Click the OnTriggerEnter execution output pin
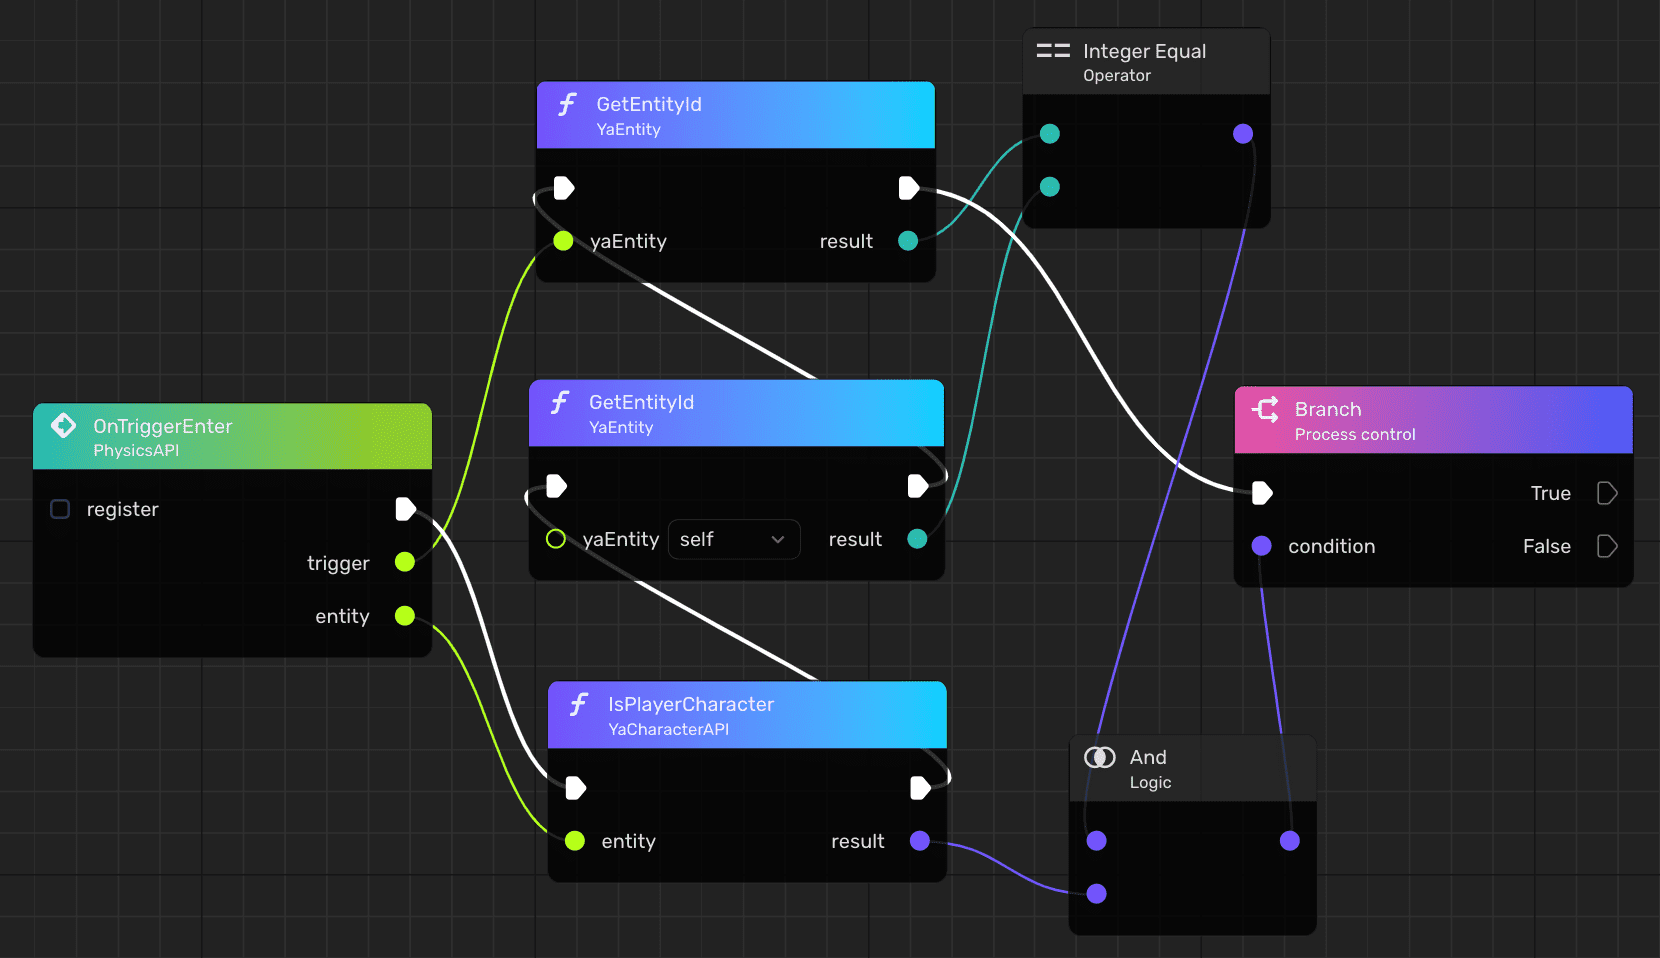Viewport: 1660px width, 958px height. point(405,509)
